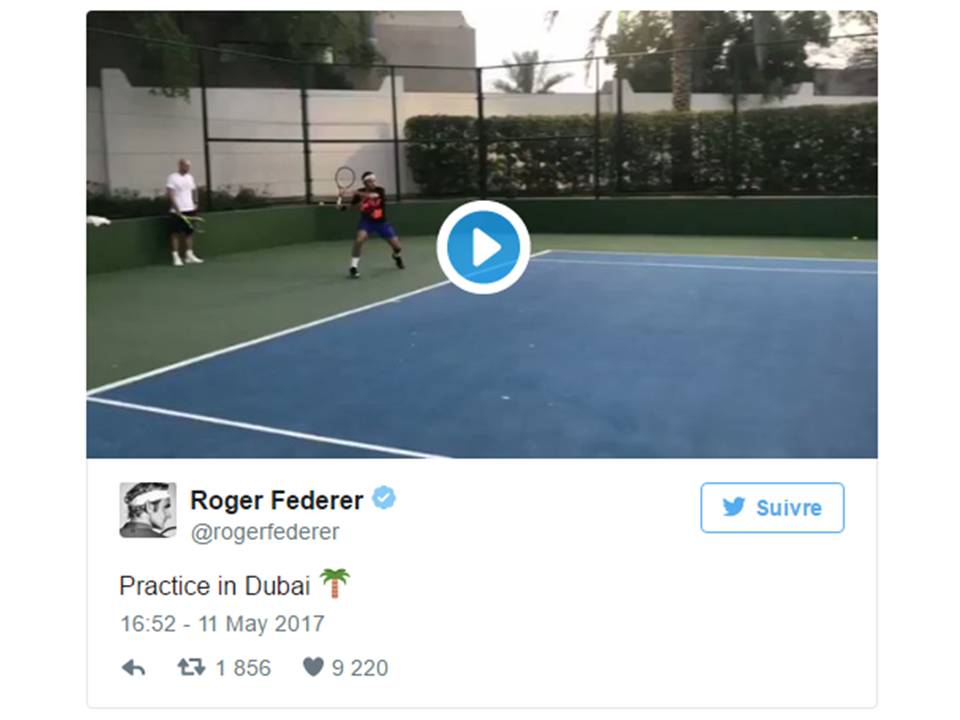Open the 16:52 - 11 May 2017 timestamp

tap(222, 624)
